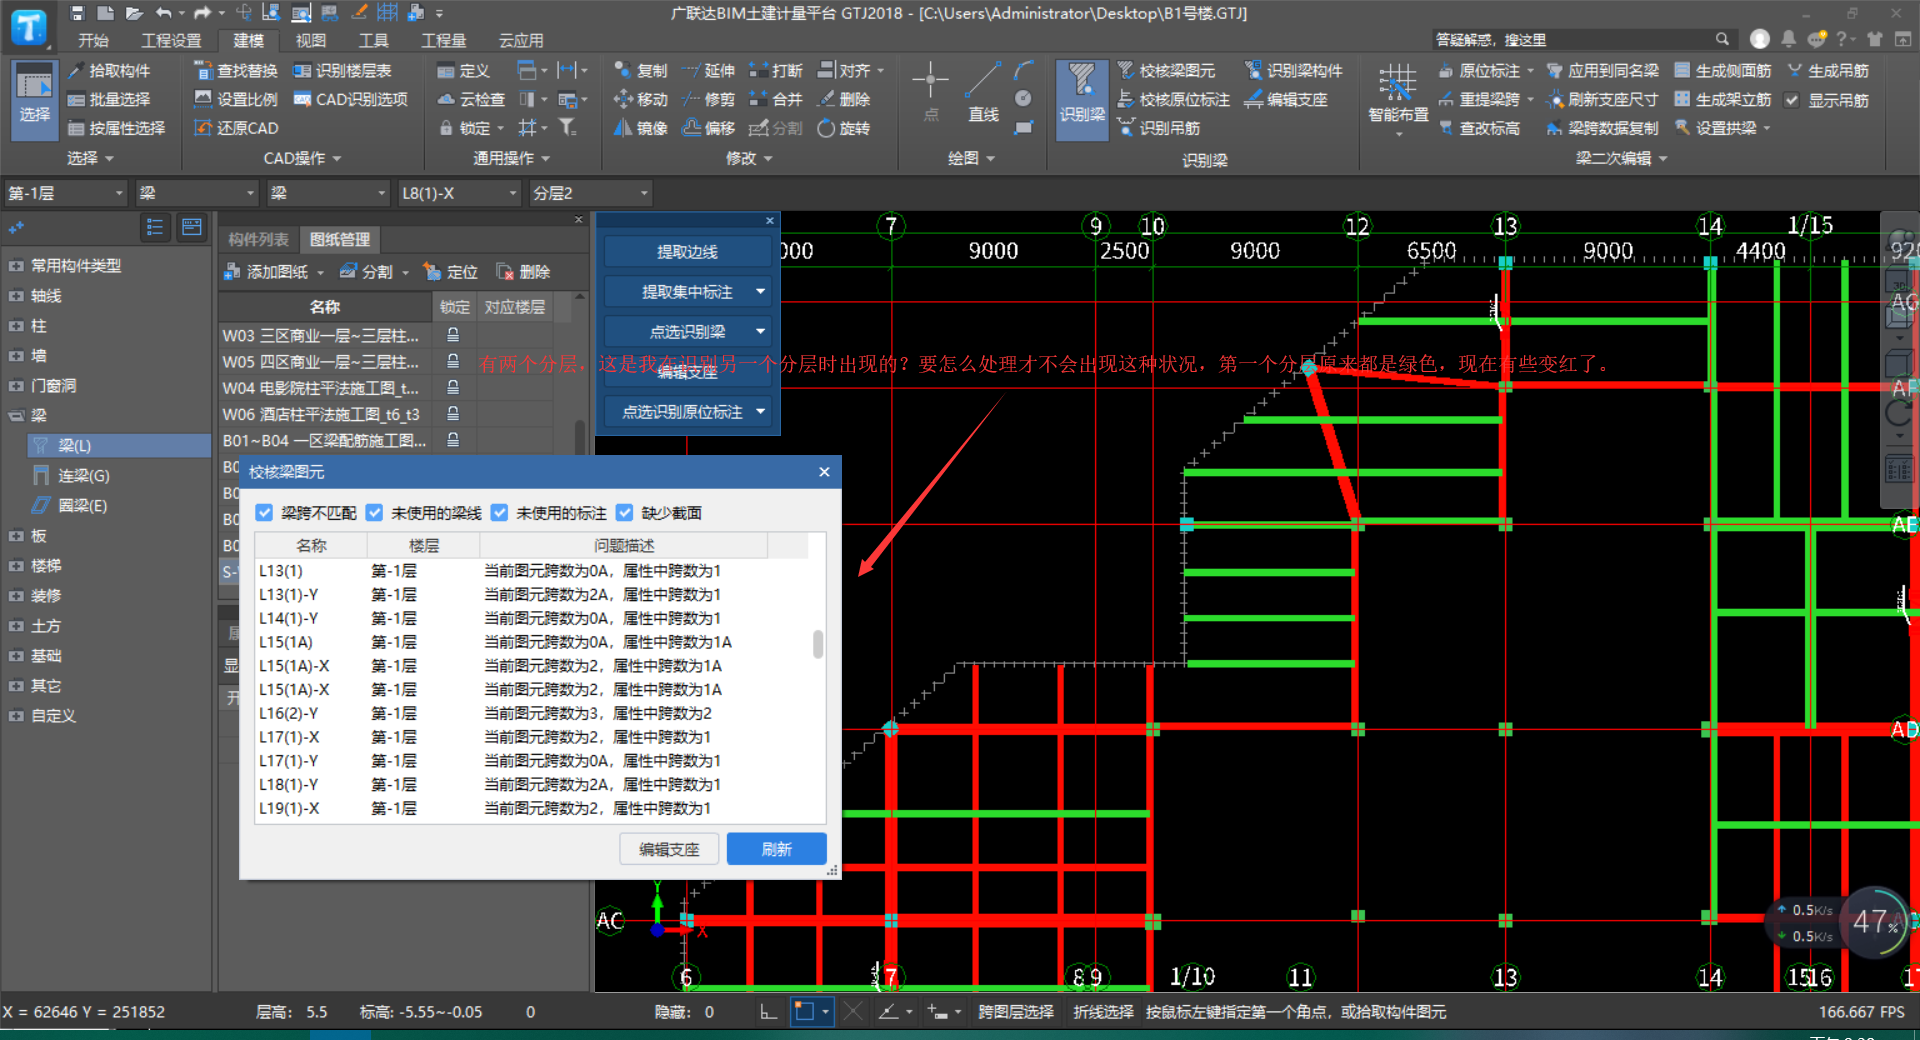1920x1040 pixels.
Task: Open the 视图 ribbon tab
Action: (x=310, y=40)
